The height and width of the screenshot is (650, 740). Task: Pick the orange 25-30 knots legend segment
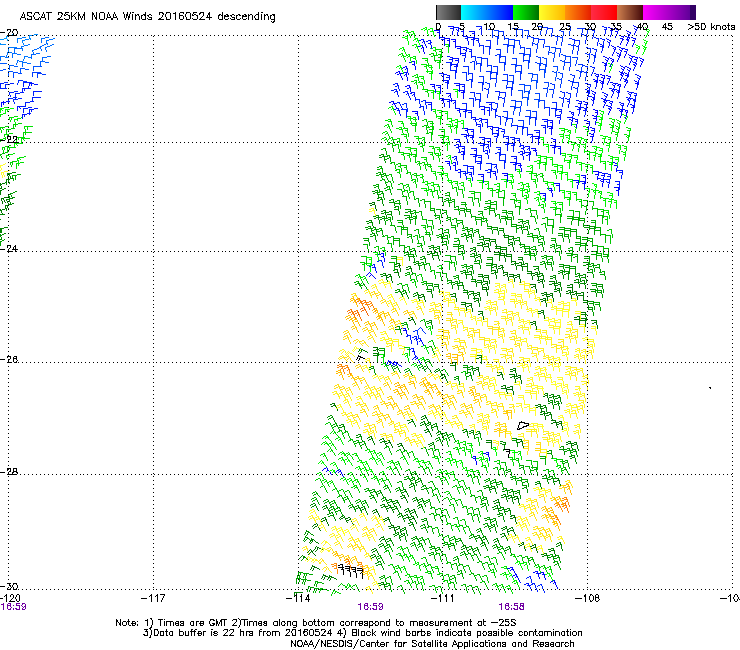point(578,12)
